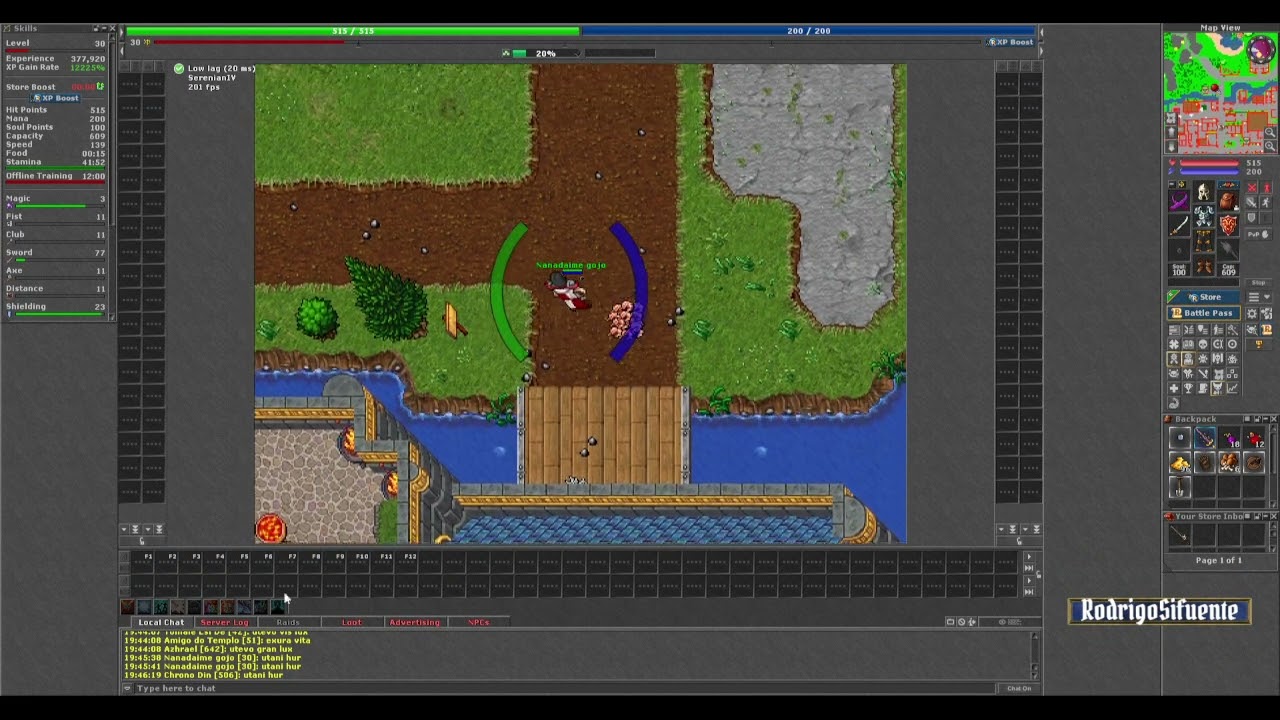The width and height of the screenshot is (1280, 720).
Task: Select the sword weapon slot
Action: click(x=1180, y=225)
